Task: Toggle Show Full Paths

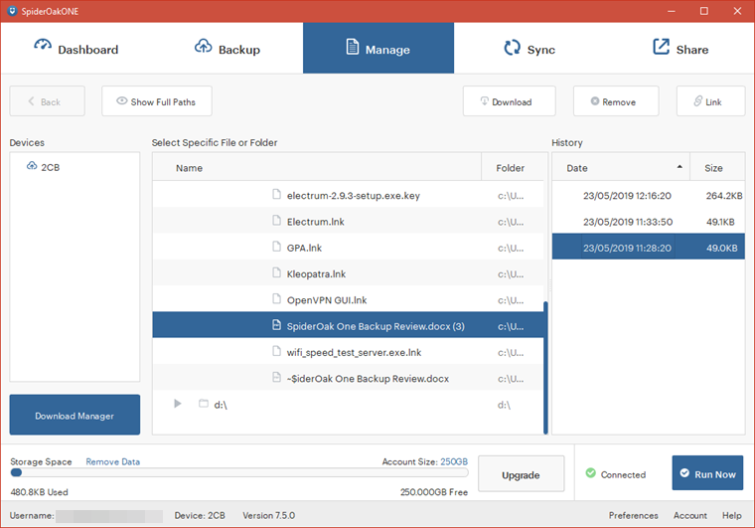Action: tap(156, 101)
